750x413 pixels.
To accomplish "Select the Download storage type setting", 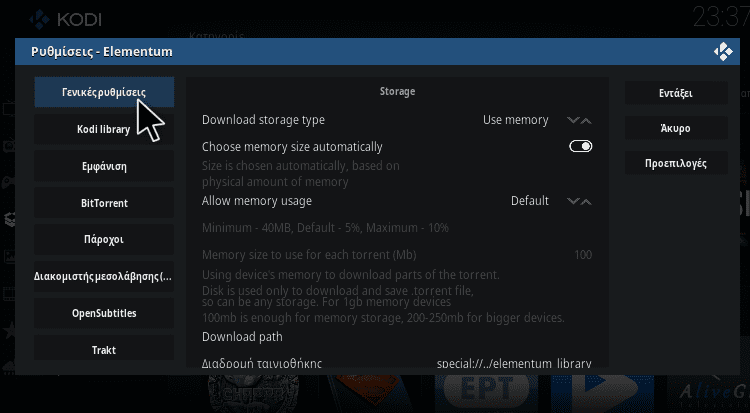I will [x=397, y=120].
